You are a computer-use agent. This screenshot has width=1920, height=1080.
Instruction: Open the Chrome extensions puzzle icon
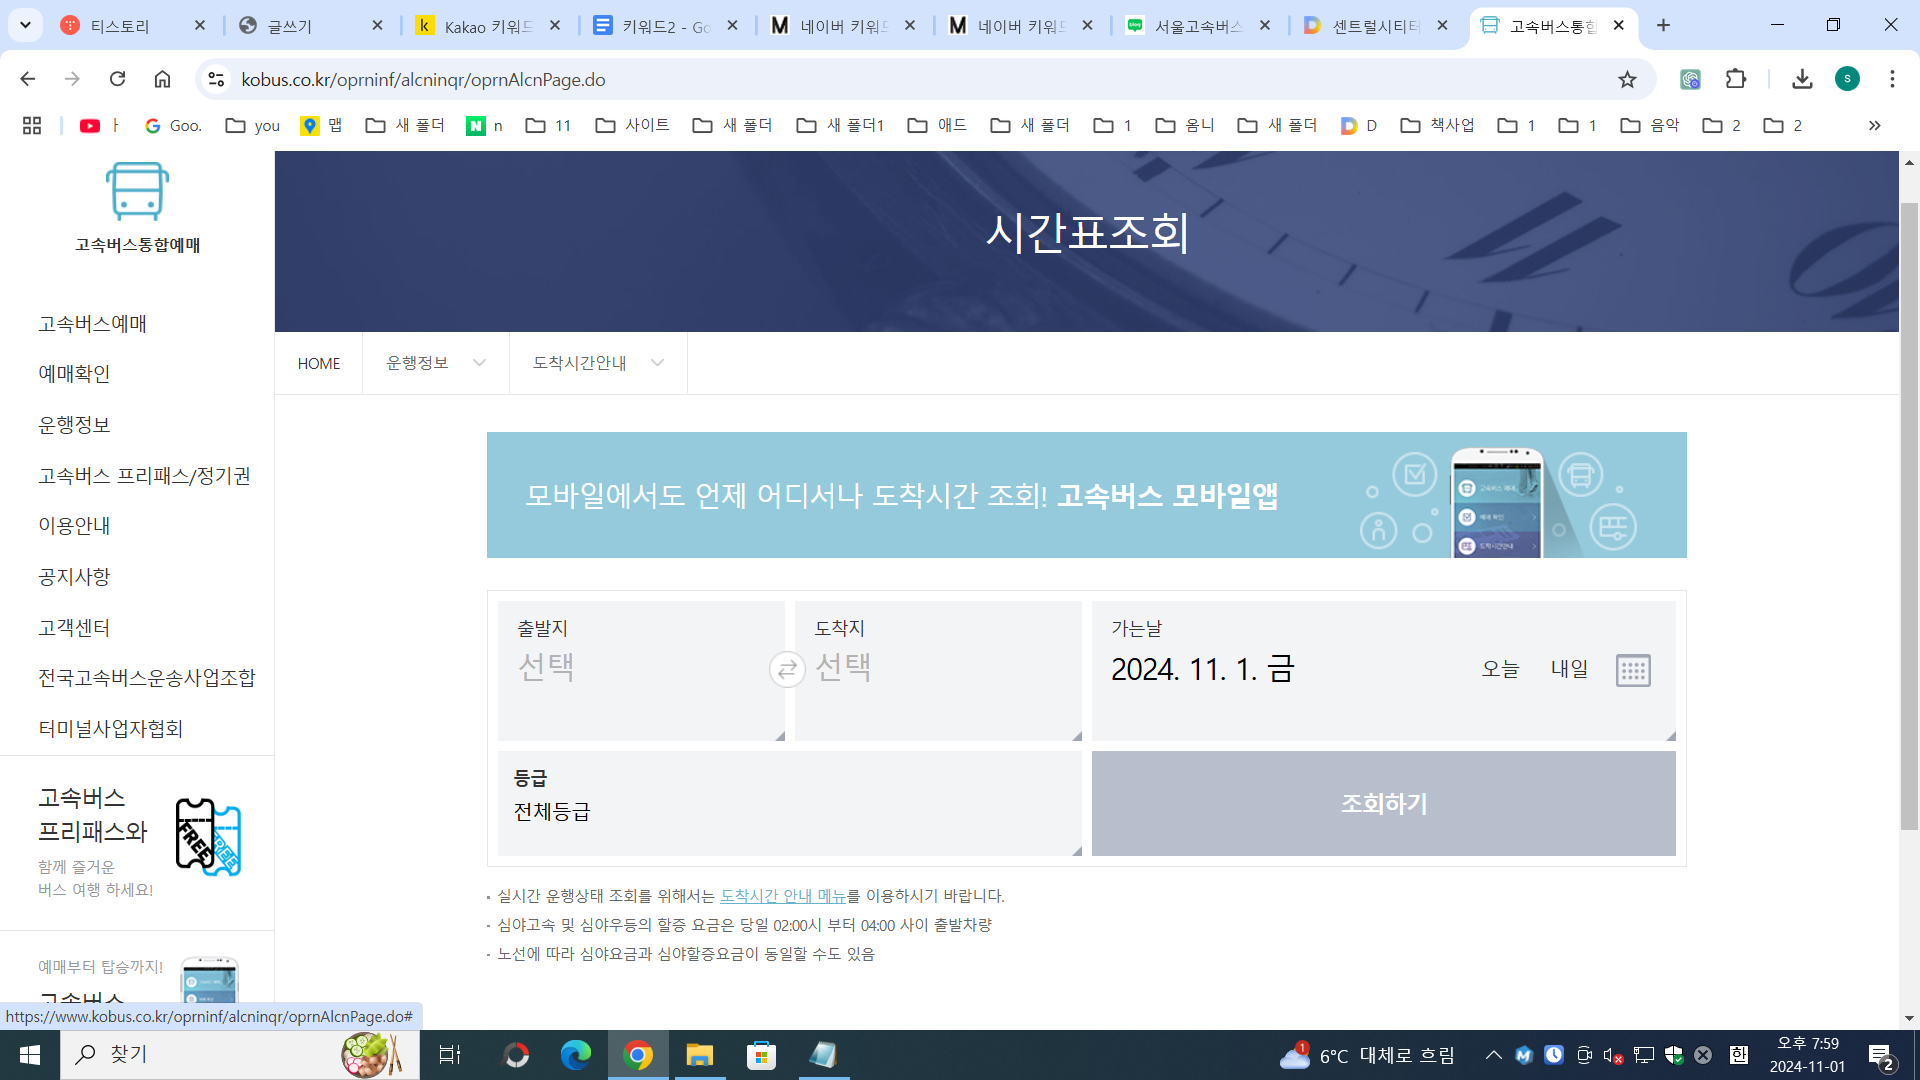1736,79
